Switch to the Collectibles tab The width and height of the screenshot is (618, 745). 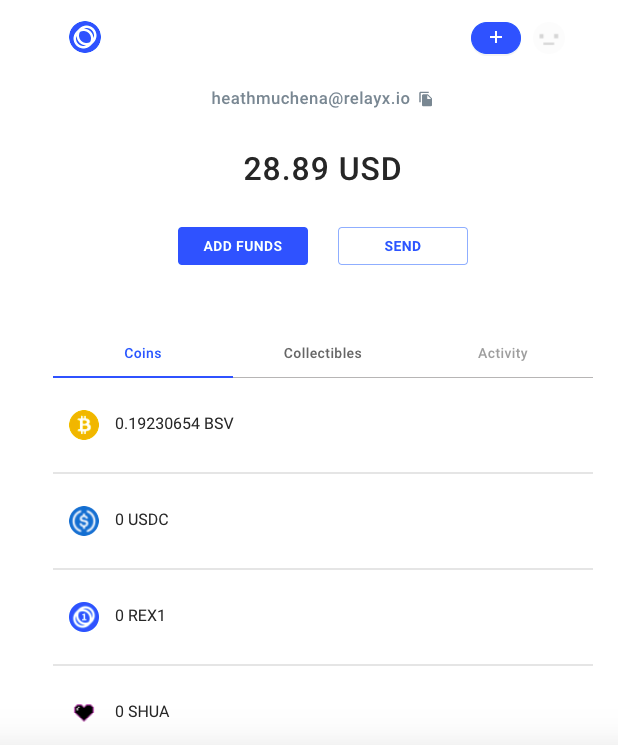pyautogui.click(x=323, y=353)
